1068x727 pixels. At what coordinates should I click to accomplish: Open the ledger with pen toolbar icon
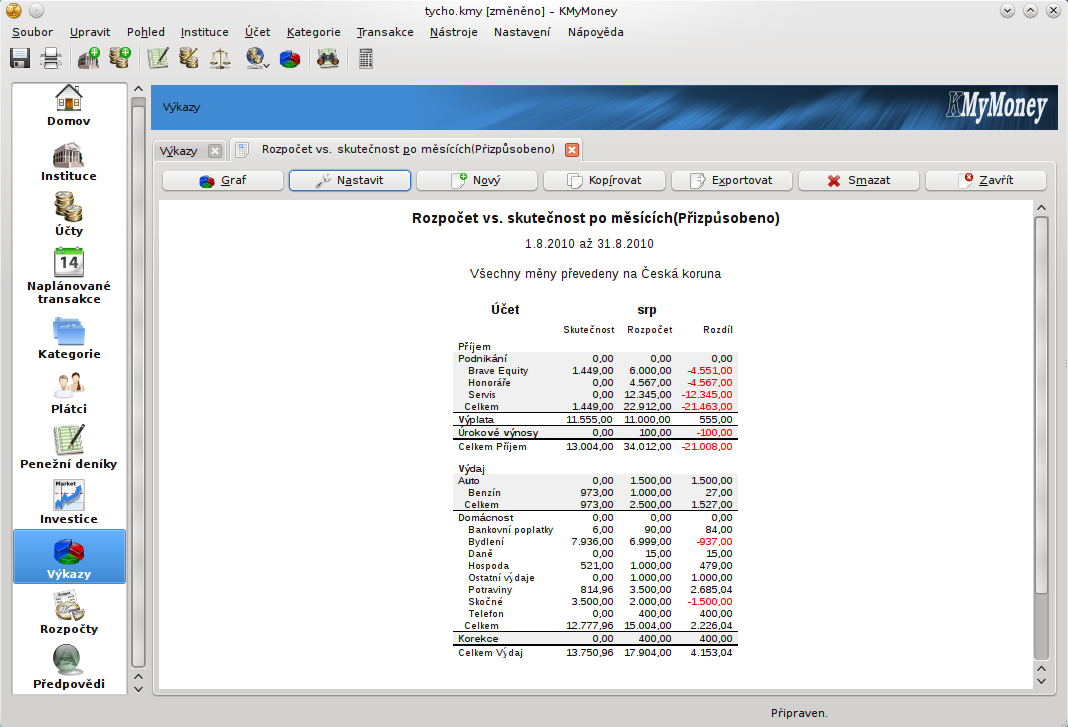(x=158, y=59)
